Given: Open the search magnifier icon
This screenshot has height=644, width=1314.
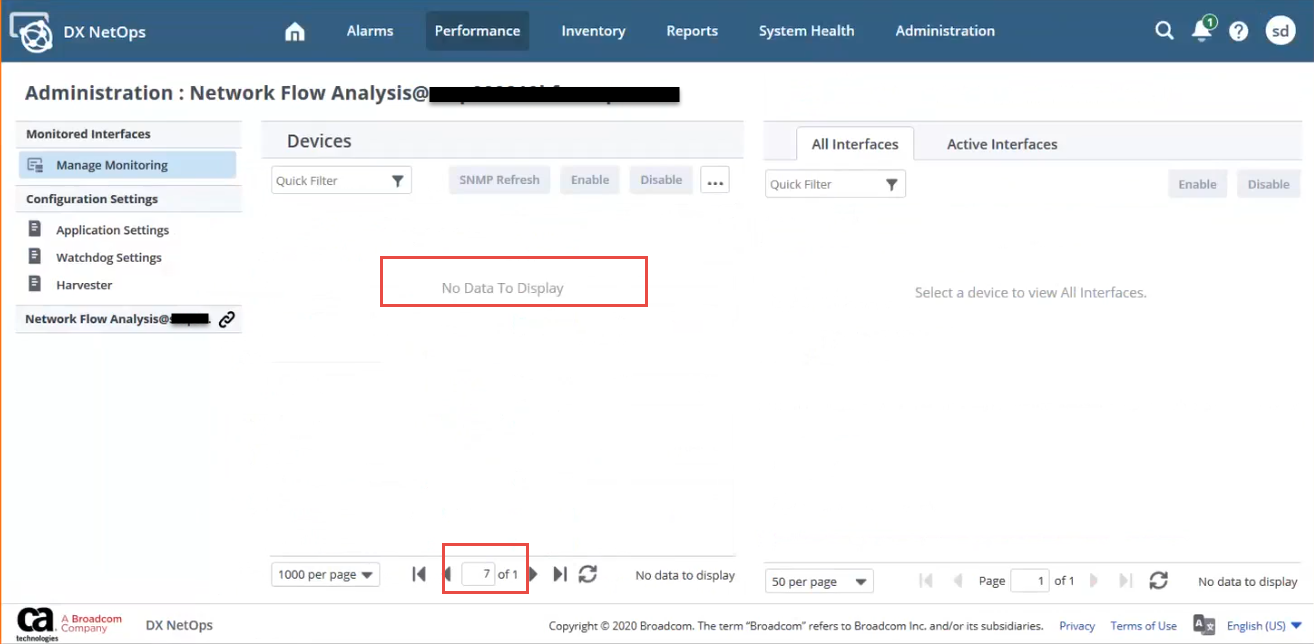Looking at the screenshot, I should [x=1164, y=31].
